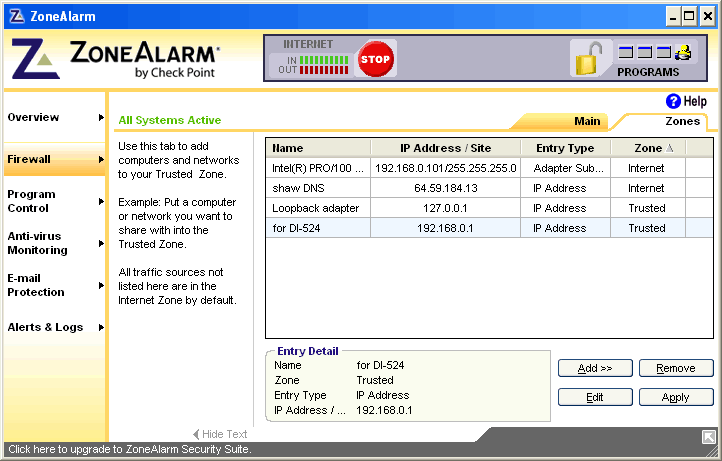This screenshot has width=722, height=461.
Task: Click IP cell 192.168.0.101/255.255.255.0
Action: coord(446,168)
